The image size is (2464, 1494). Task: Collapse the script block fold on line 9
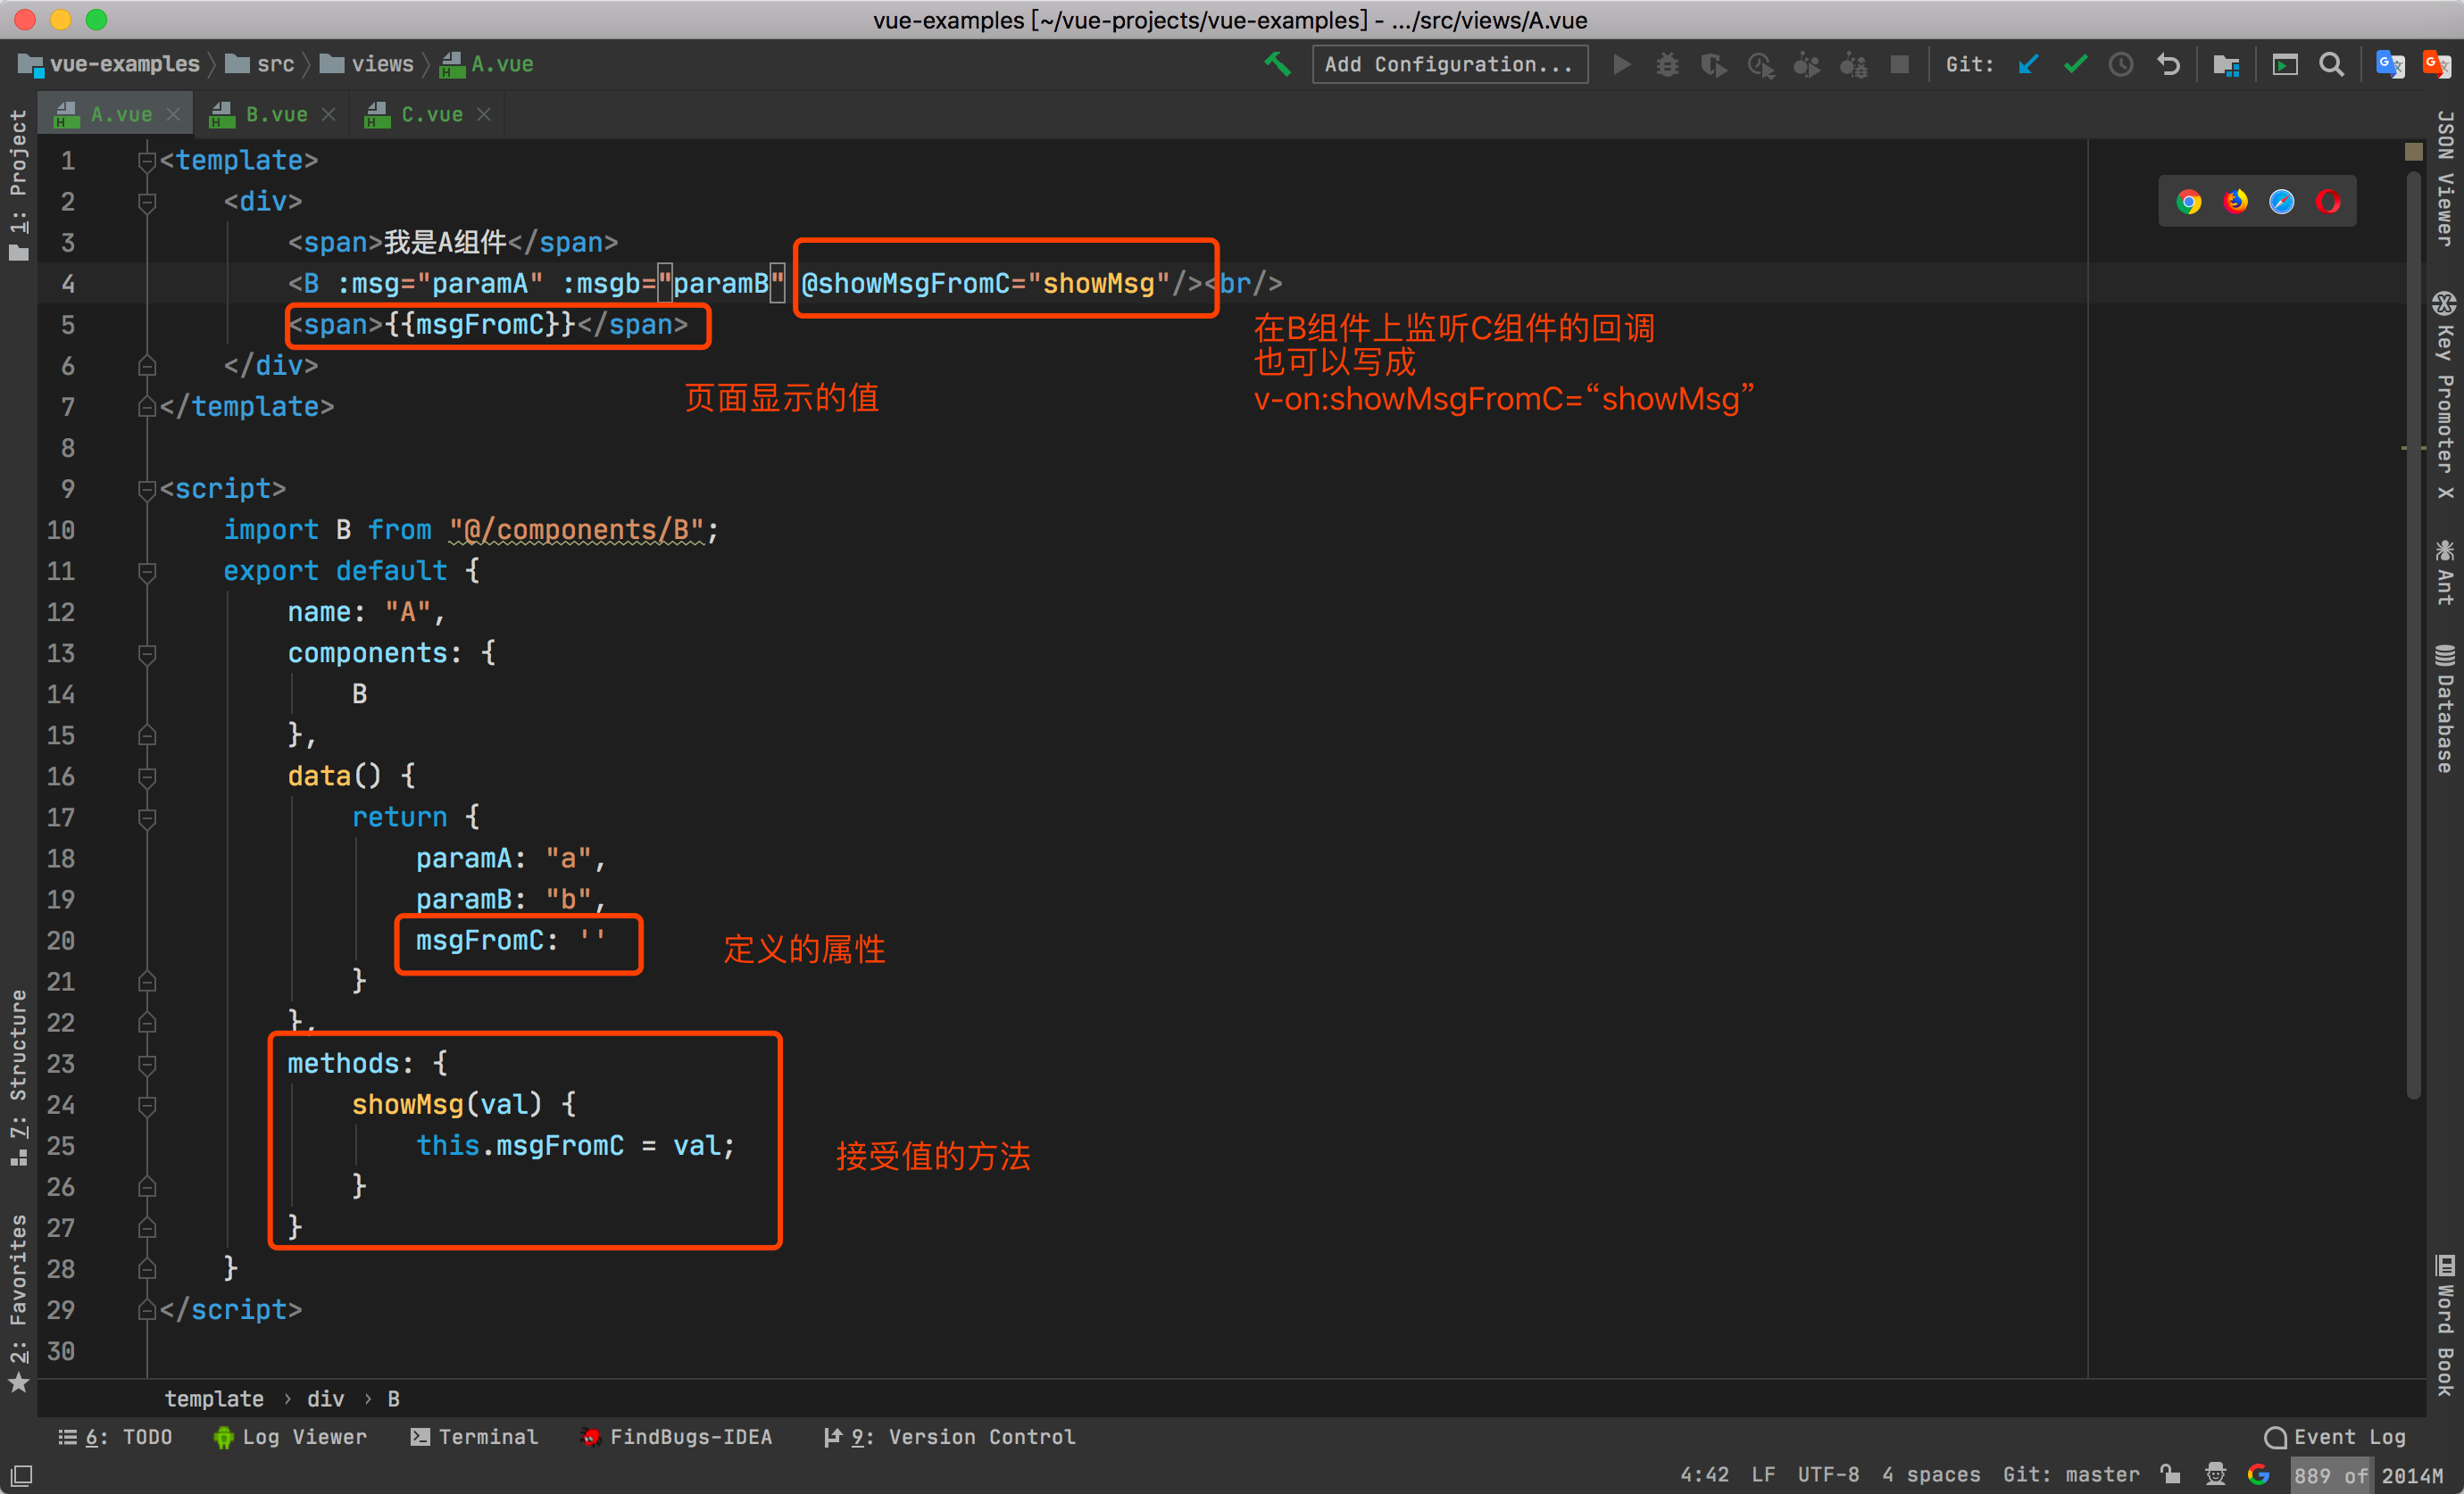pyautogui.click(x=147, y=489)
